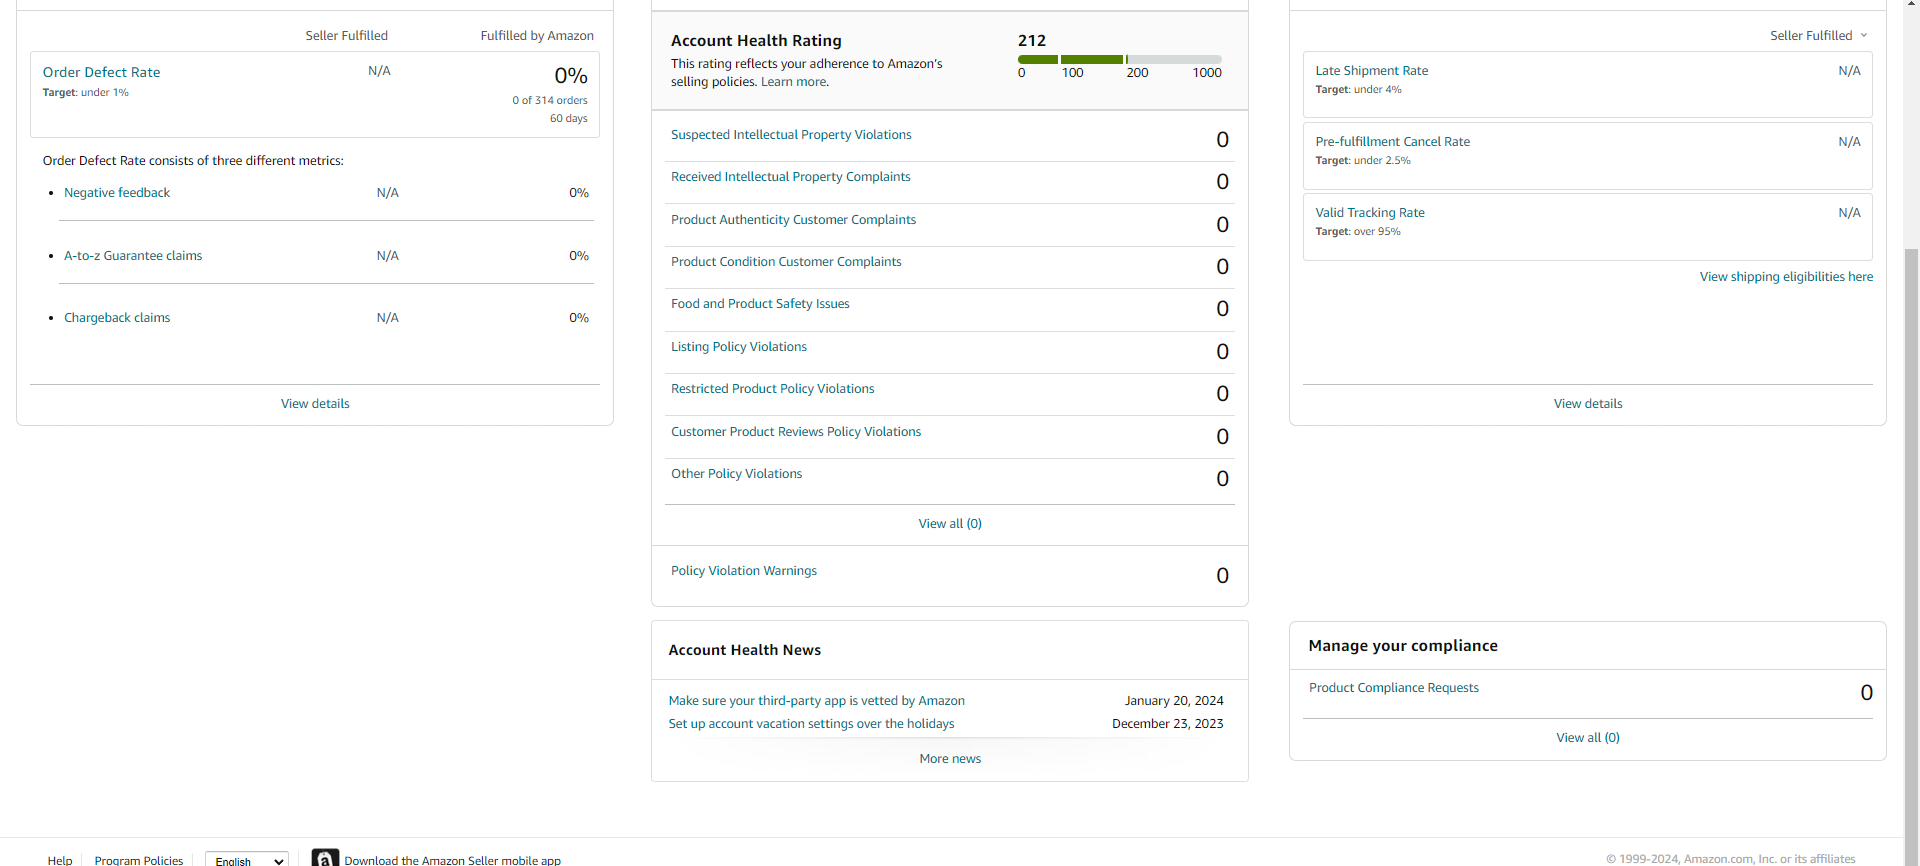Open Listing Policy Violations

(x=739, y=346)
